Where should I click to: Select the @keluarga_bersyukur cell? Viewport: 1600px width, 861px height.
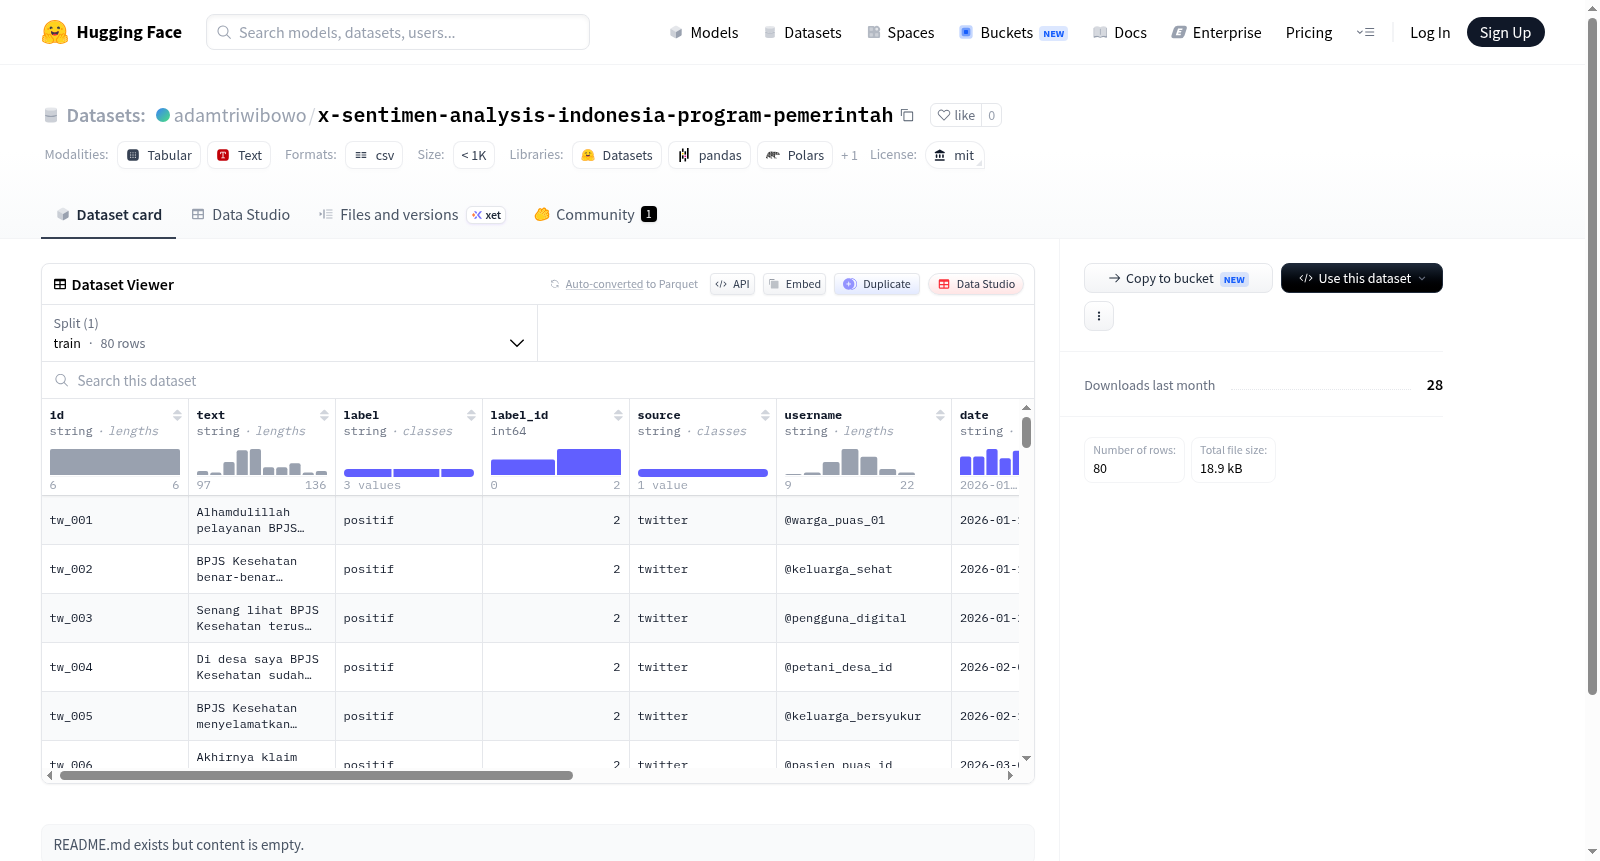click(x=864, y=716)
